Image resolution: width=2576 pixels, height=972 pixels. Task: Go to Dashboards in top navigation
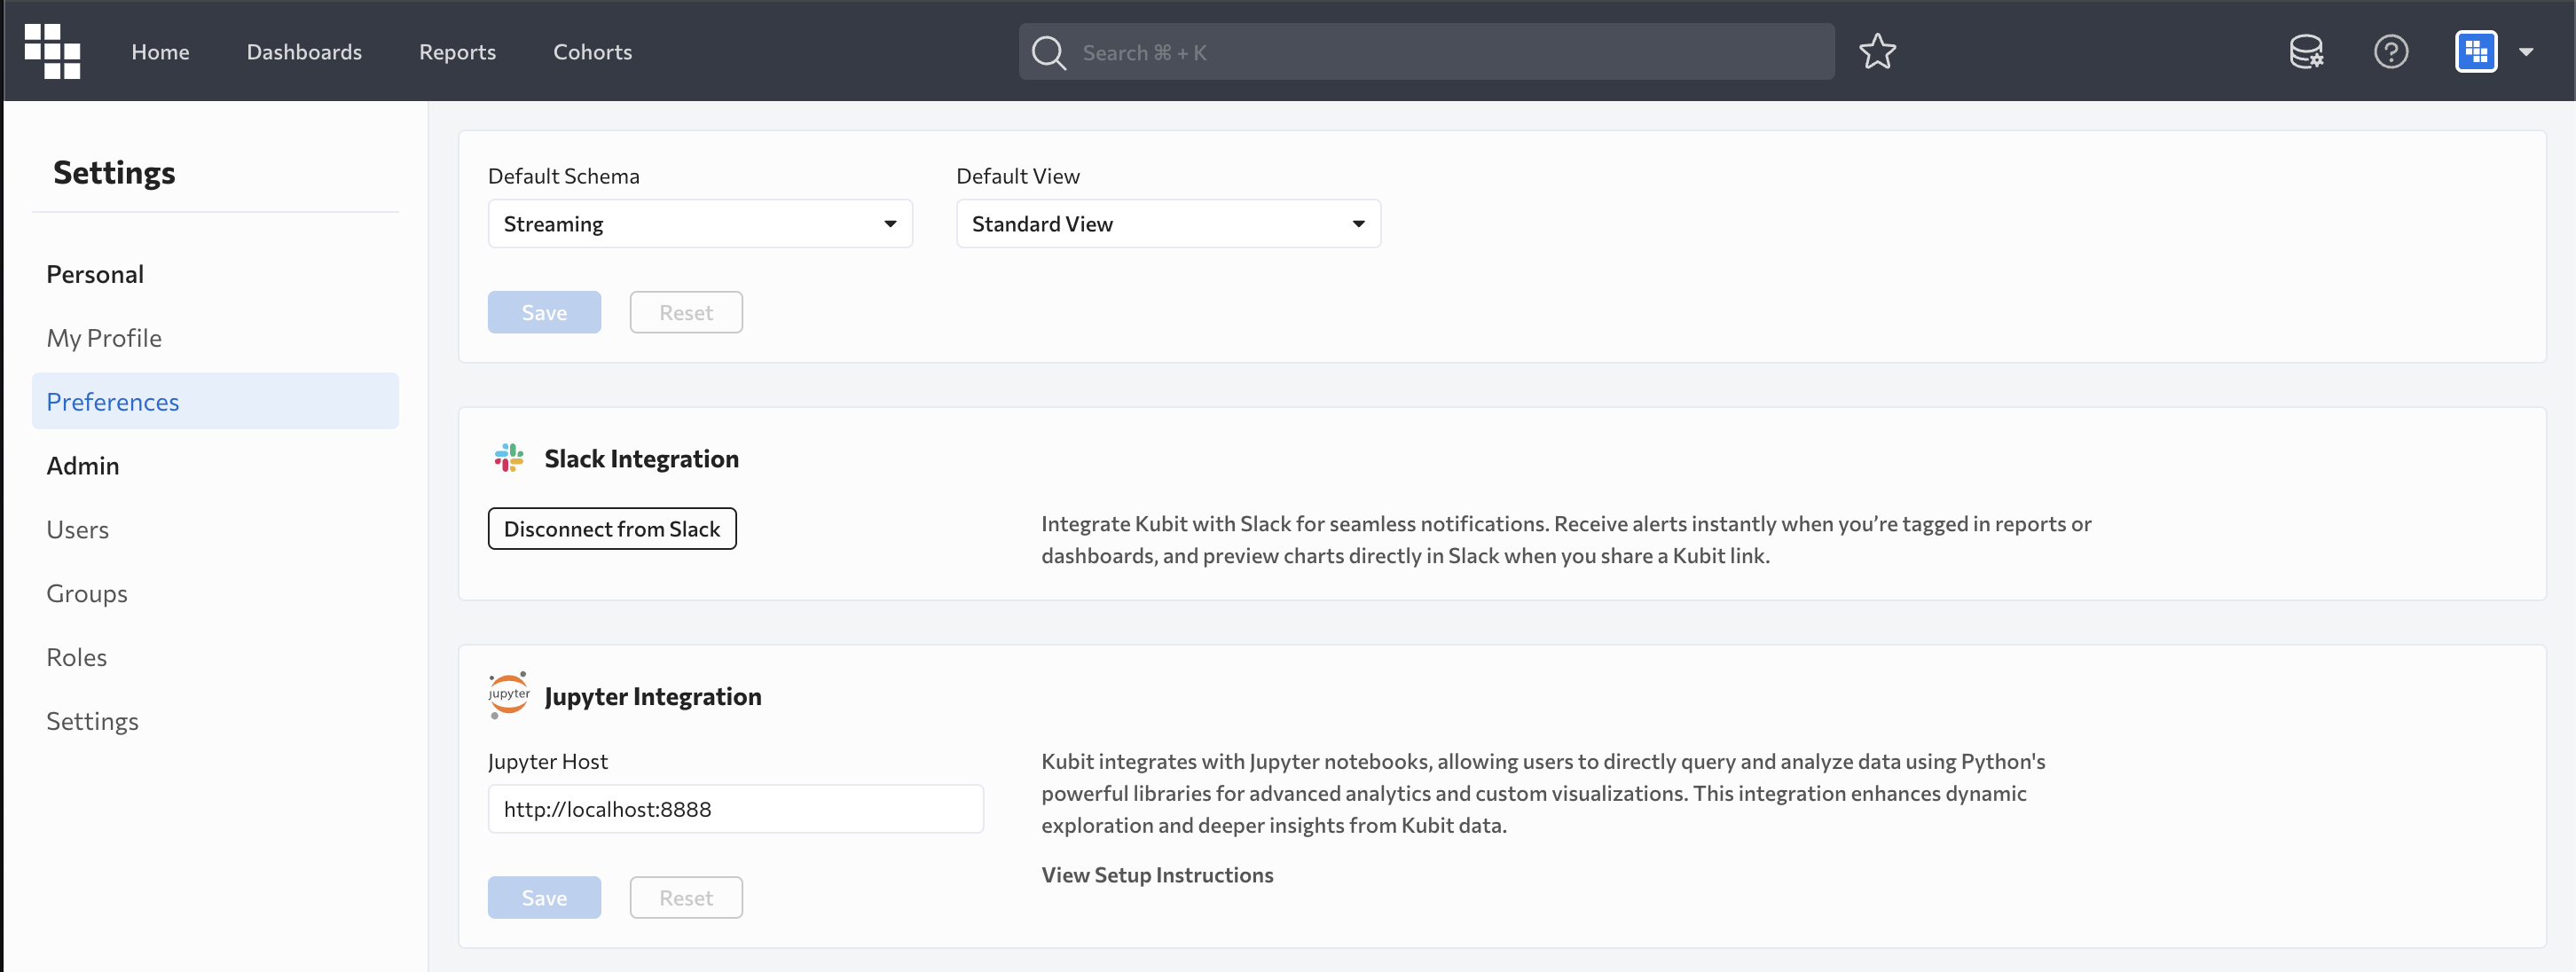304,52
